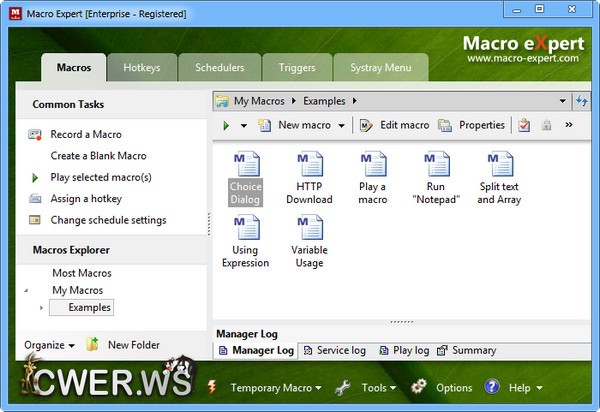Open the New macro dropdown arrow
Image resolution: width=600 pixels, height=412 pixels.
pyautogui.click(x=341, y=126)
